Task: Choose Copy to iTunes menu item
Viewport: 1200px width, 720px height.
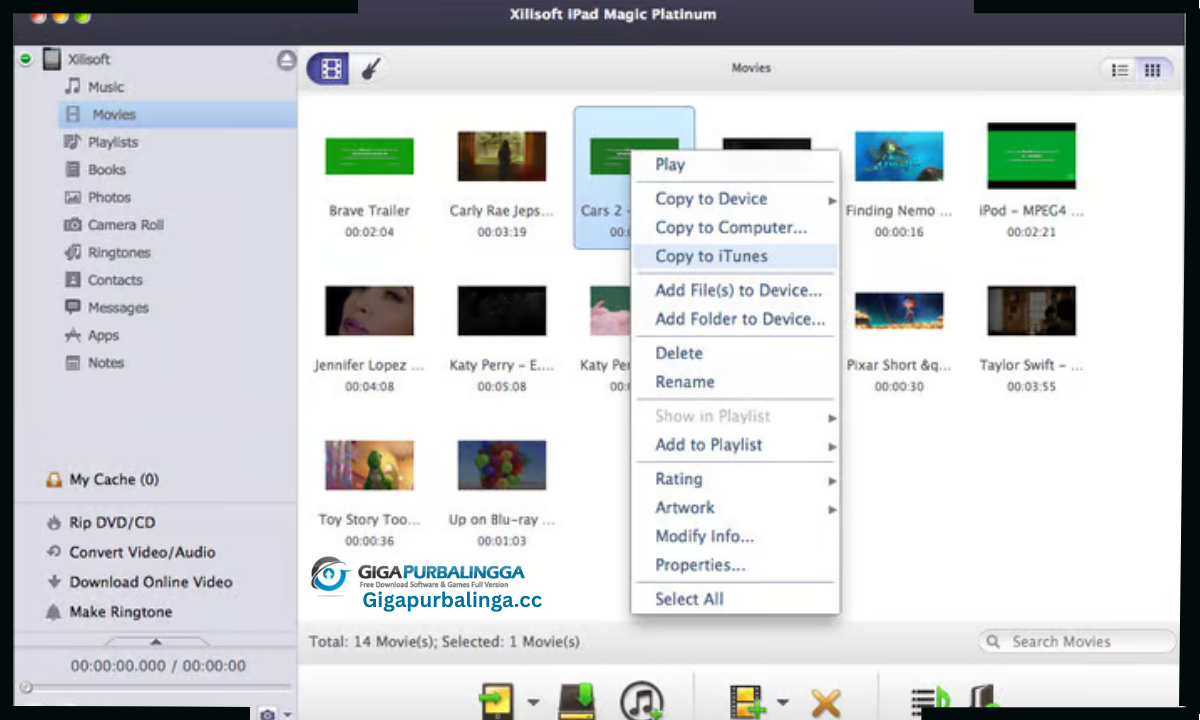Action: click(x=735, y=256)
